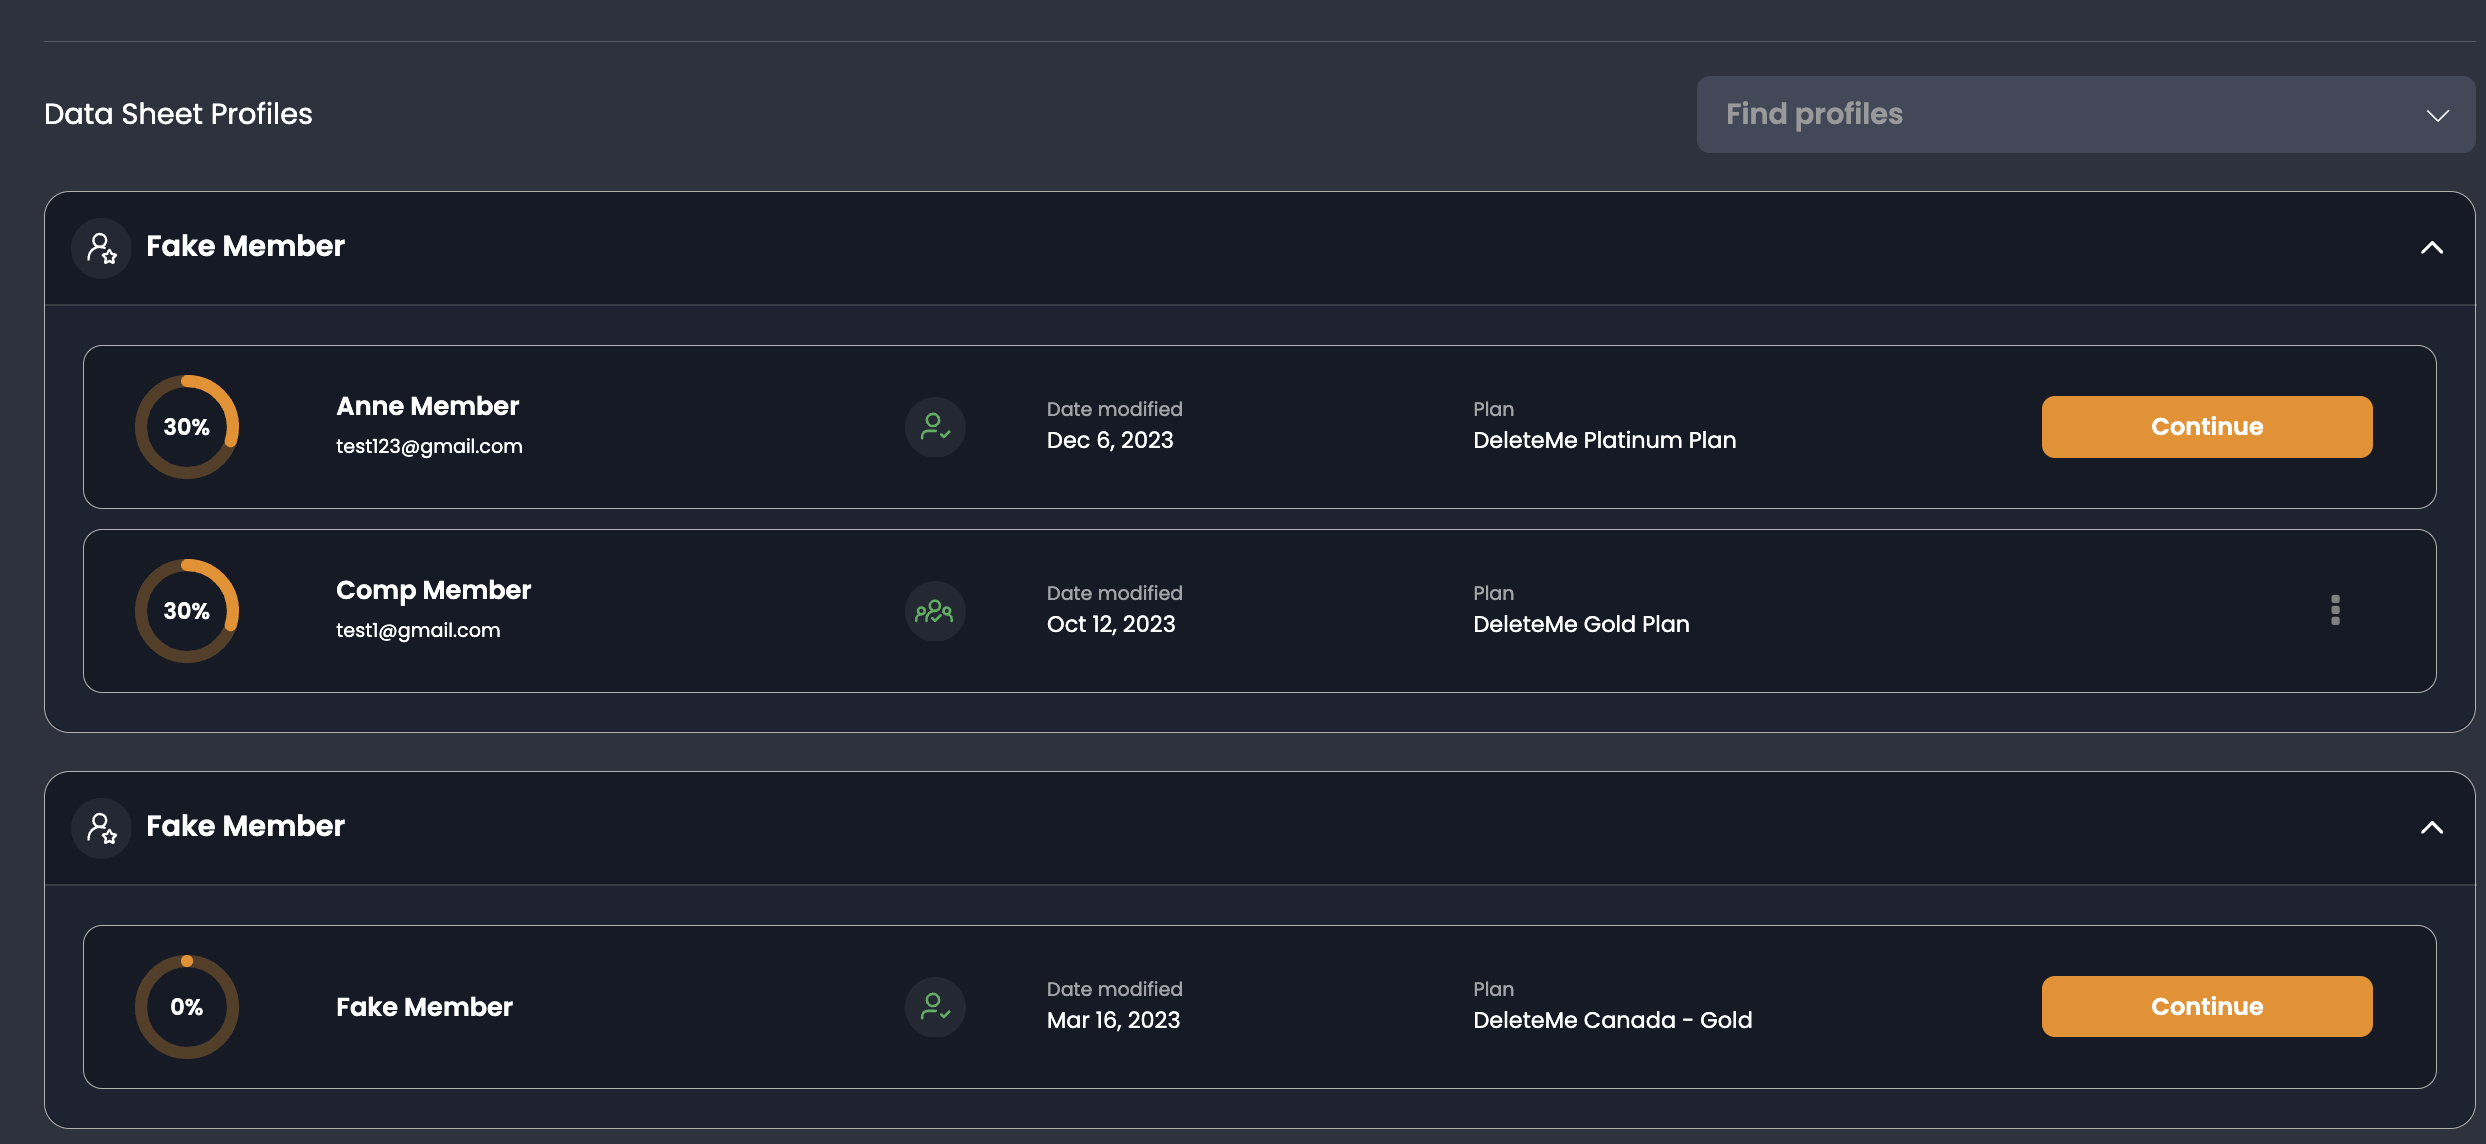
Task: Click user-star icon in first Fake Member header
Action: coord(101,248)
